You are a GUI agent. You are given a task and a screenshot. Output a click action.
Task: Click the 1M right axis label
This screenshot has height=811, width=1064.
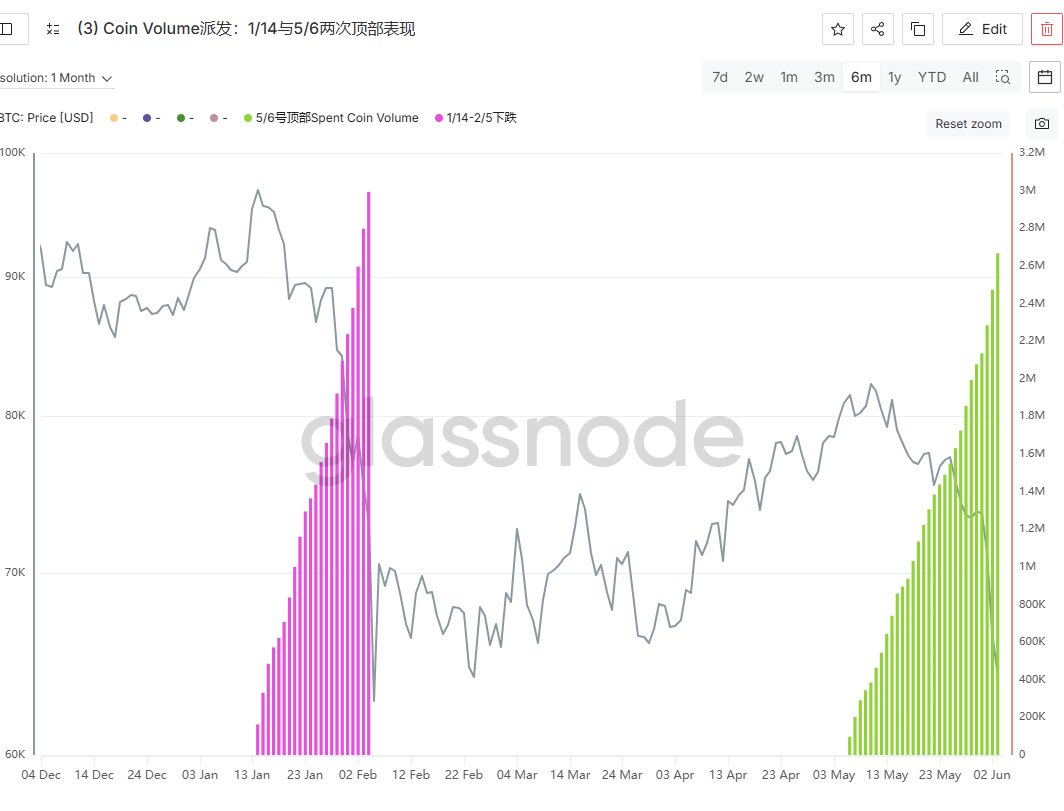1027,566
